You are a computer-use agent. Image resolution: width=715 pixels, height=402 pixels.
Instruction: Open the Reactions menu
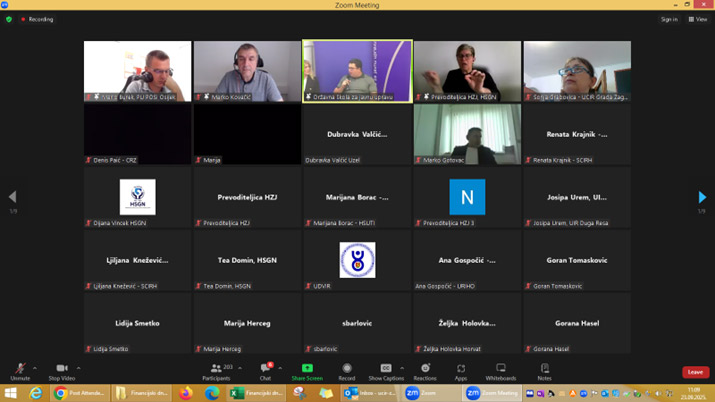[425, 370]
